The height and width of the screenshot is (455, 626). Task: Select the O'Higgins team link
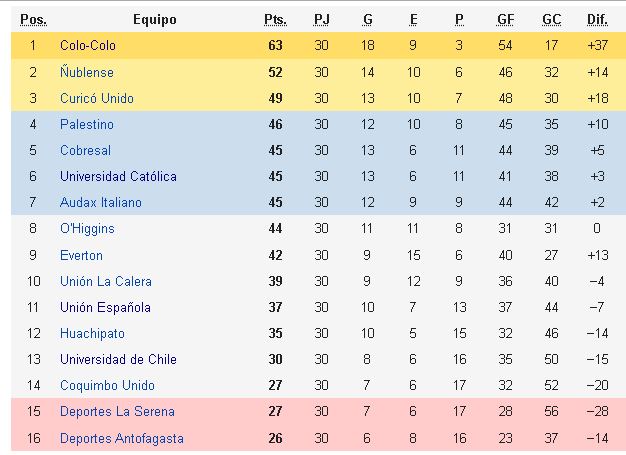point(87,228)
